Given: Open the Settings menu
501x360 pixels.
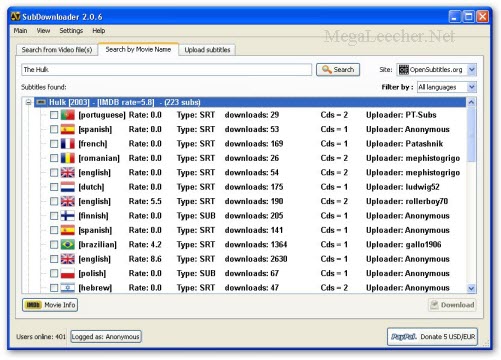Looking at the screenshot, I should point(71,31).
